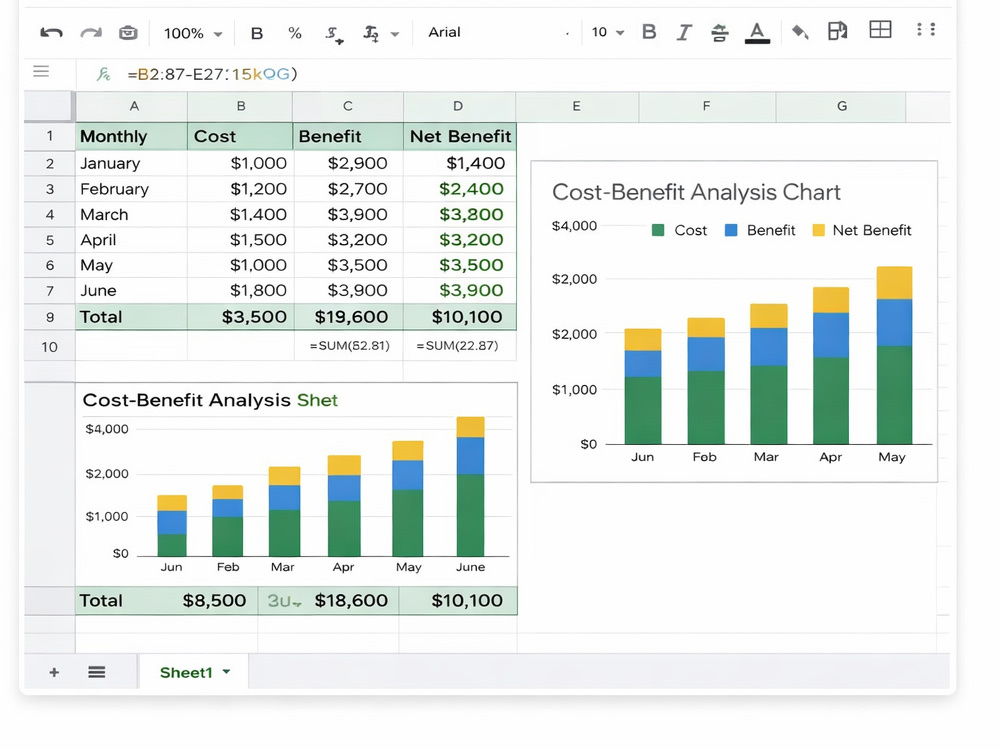
Task: Select the Cost-Benefit Analysis Chart
Action: [x=734, y=321]
